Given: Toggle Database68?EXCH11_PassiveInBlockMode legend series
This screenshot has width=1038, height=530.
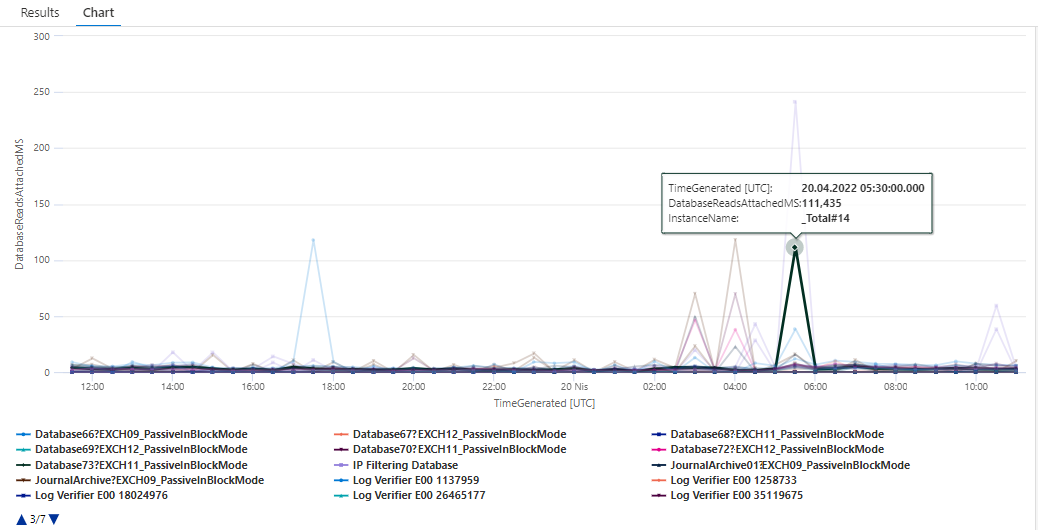Looking at the screenshot, I should pos(768,435).
